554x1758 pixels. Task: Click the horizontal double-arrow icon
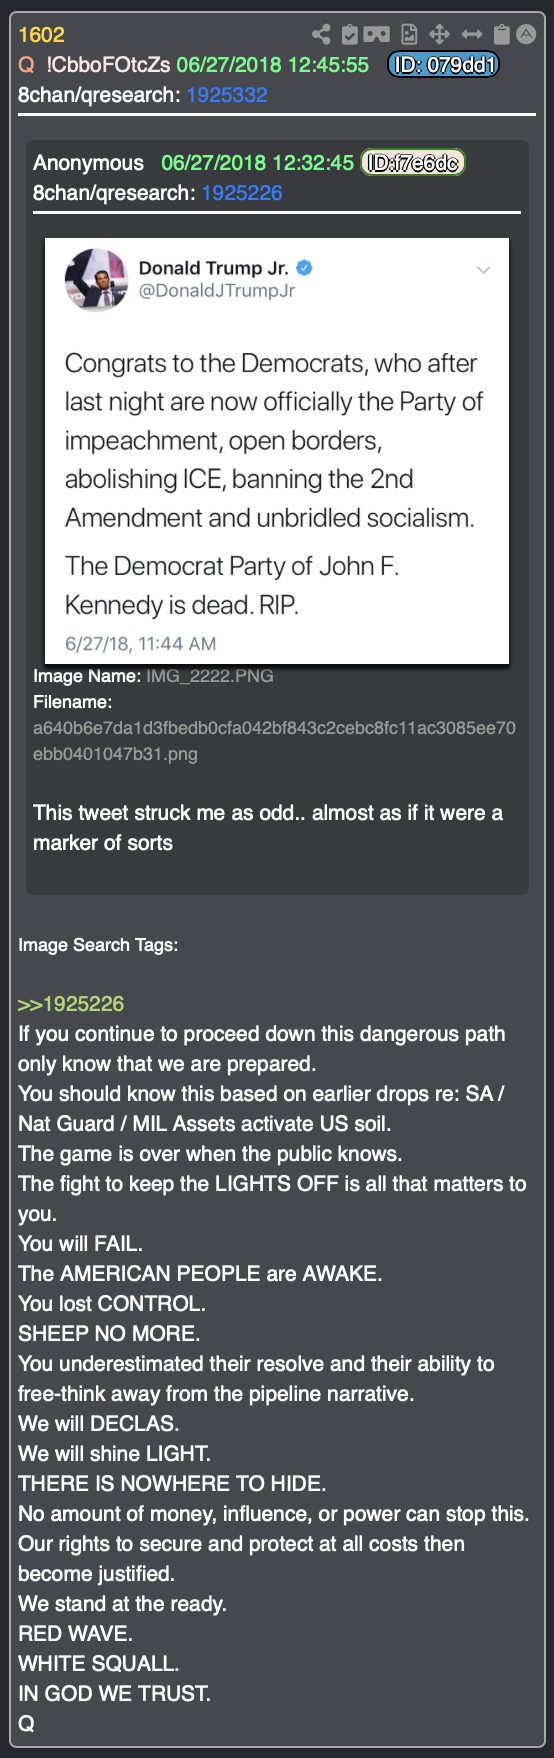(x=471, y=35)
